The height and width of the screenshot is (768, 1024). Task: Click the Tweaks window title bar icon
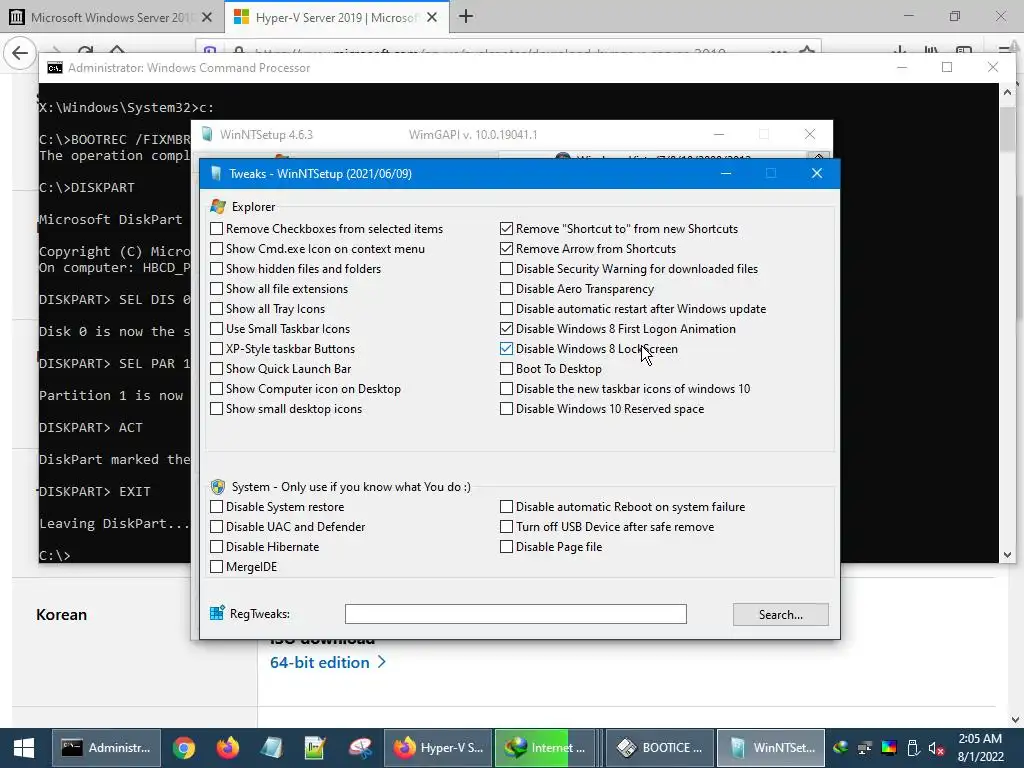tap(216, 174)
